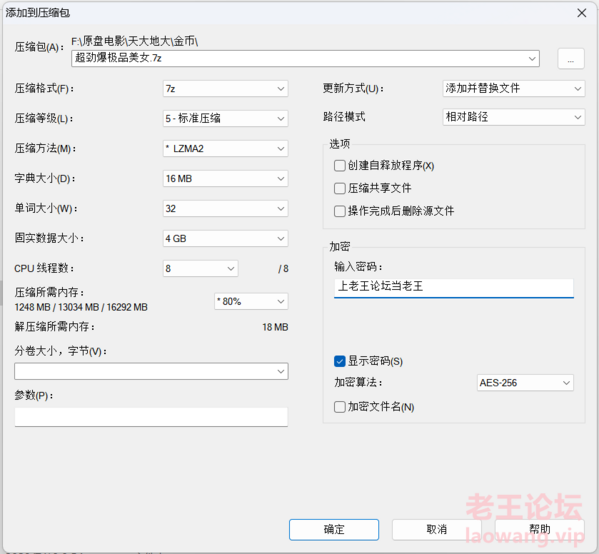The height and width of the screenshot is (554, 599).
Task: Open the 更新方式 dropdown
Action: 513,89
